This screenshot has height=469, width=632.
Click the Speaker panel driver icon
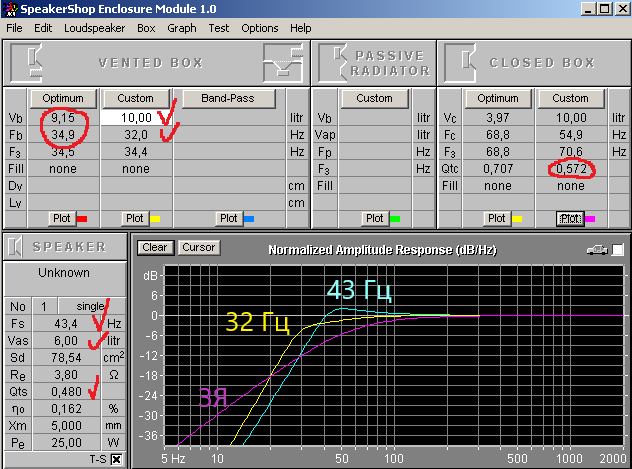tap(15, 247)
